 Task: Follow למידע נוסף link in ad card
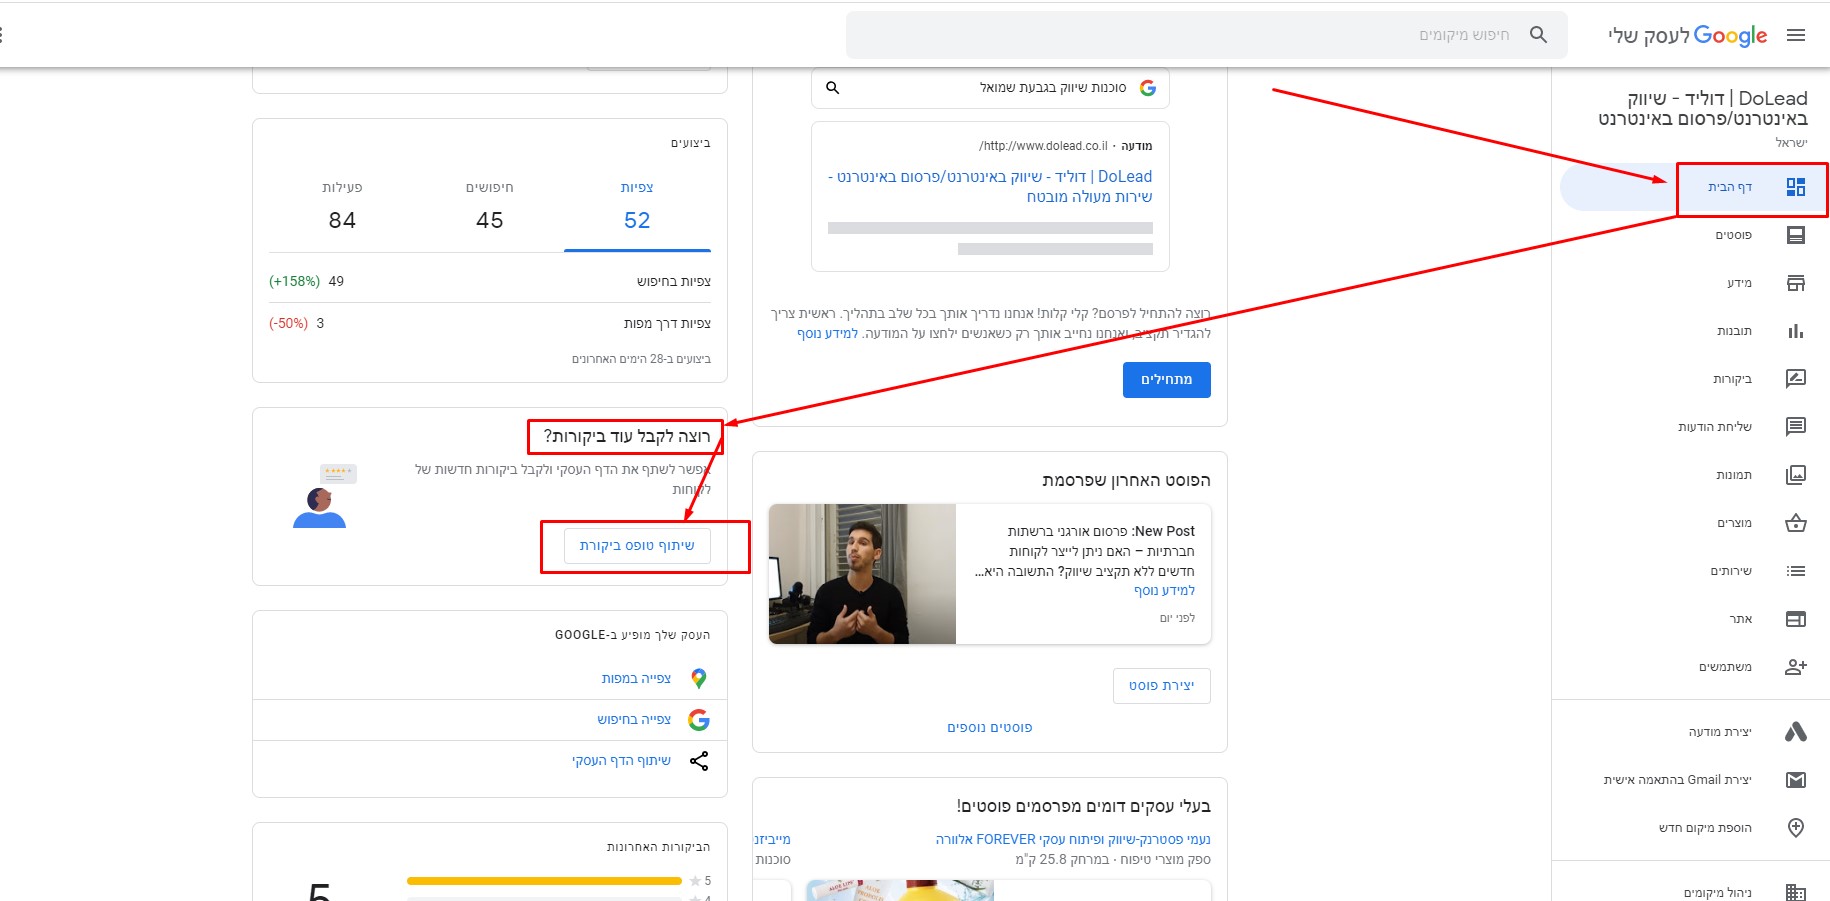click(x=827, y=333)
